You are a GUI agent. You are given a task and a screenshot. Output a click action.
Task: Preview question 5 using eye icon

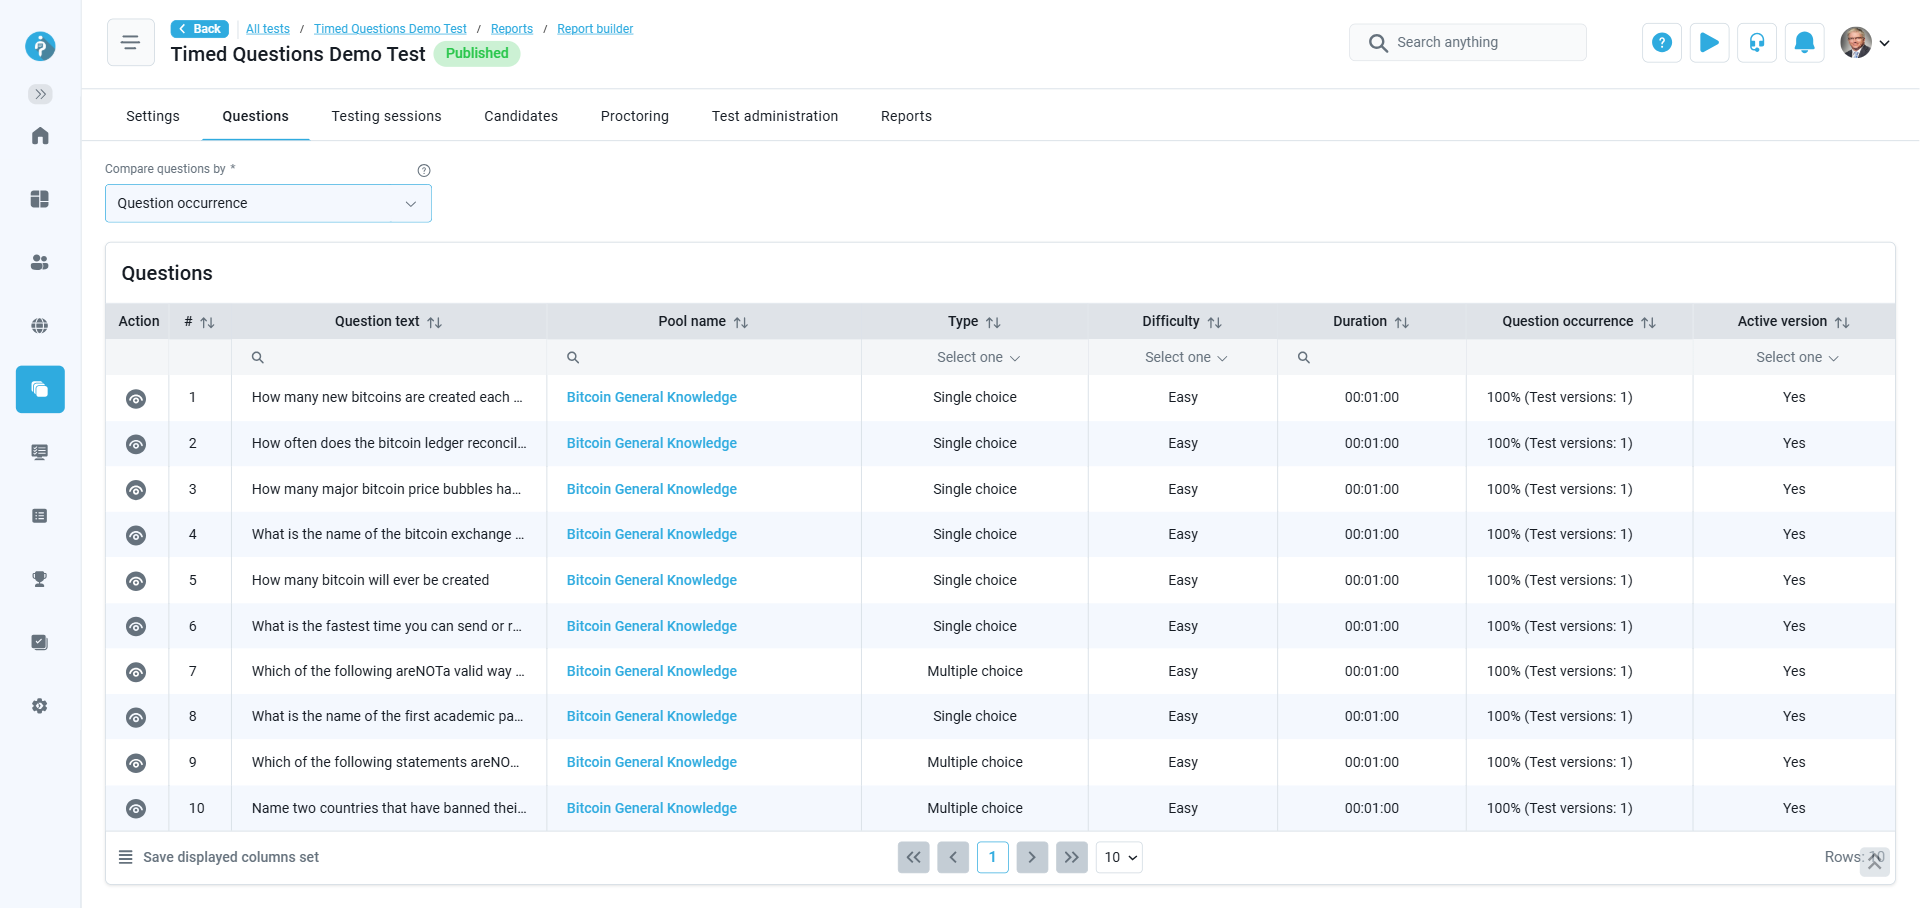click(136, 581)
